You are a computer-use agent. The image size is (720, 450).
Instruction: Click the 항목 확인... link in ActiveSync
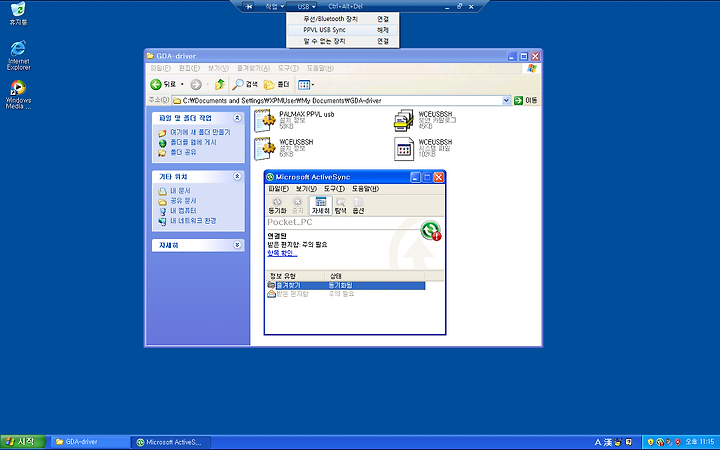point(282,253)
